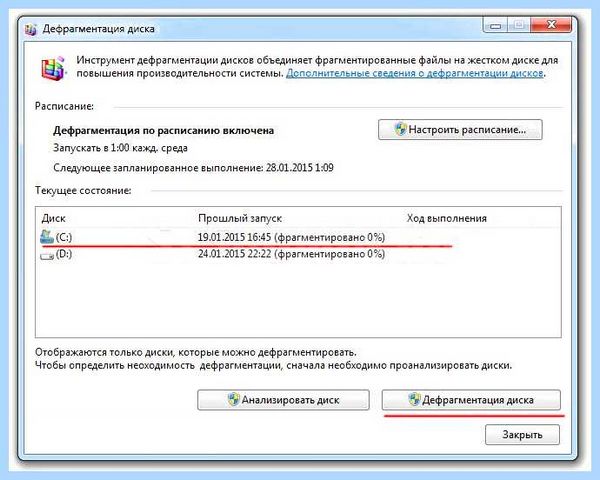Click the large defragmenter blocks icon

[x=53, y=68]
